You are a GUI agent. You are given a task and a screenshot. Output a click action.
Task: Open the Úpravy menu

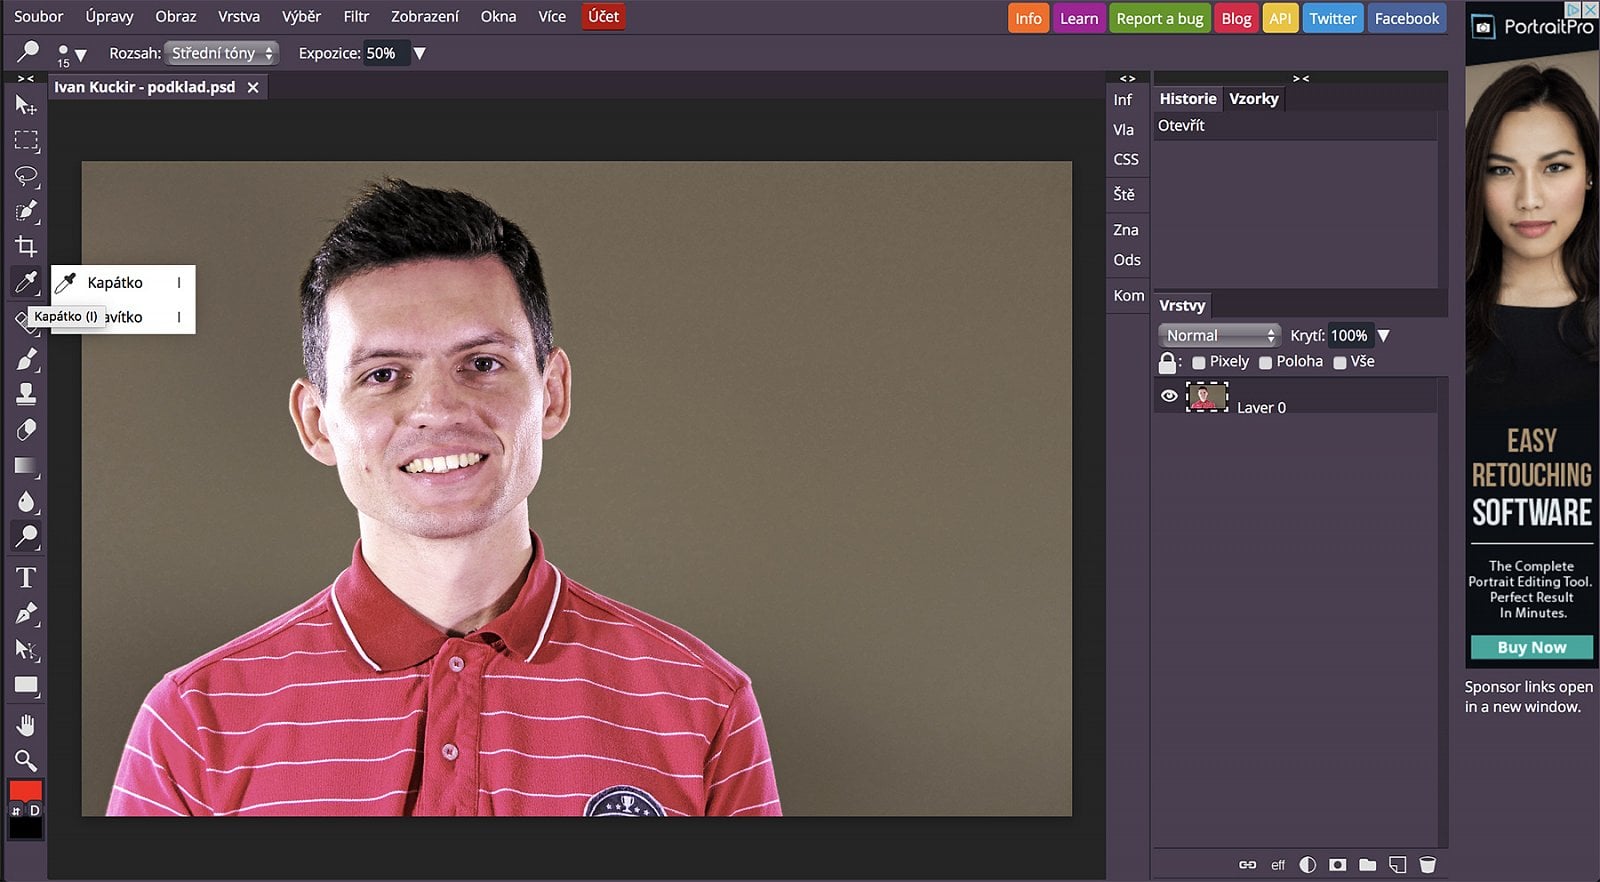[x=109, y=16]
